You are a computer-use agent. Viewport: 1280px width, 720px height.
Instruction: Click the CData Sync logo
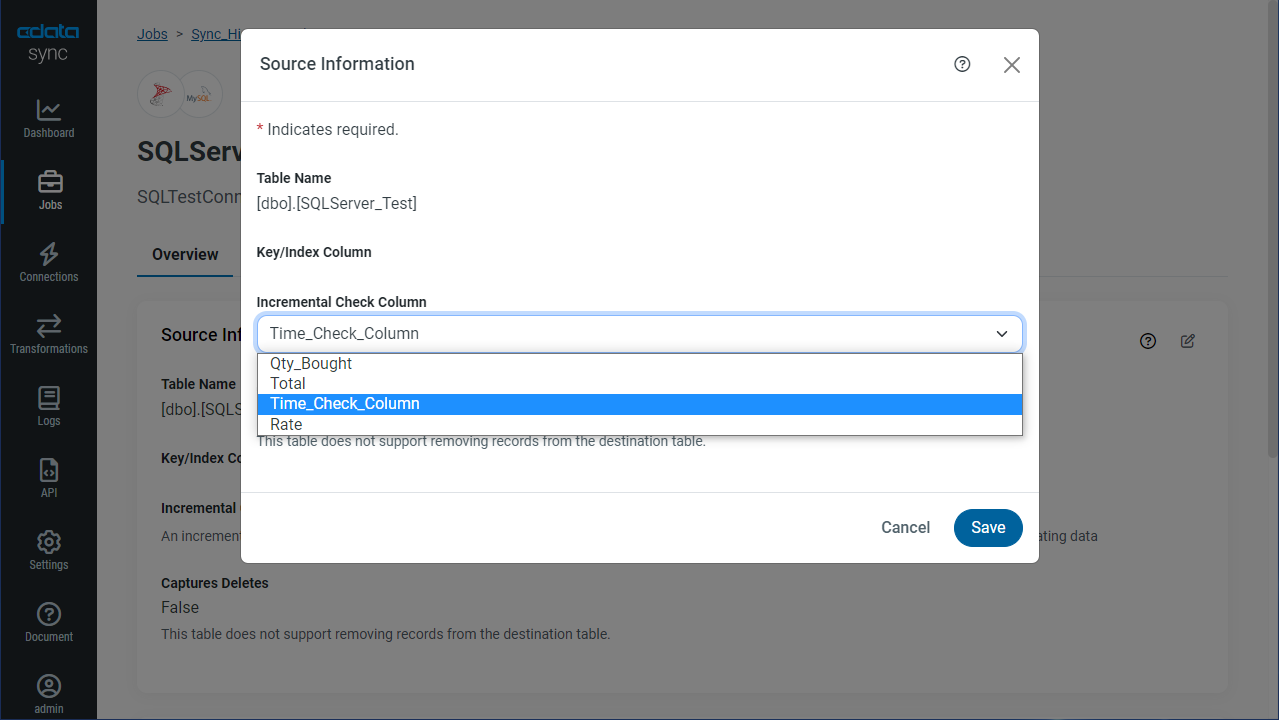coord(48,44)
